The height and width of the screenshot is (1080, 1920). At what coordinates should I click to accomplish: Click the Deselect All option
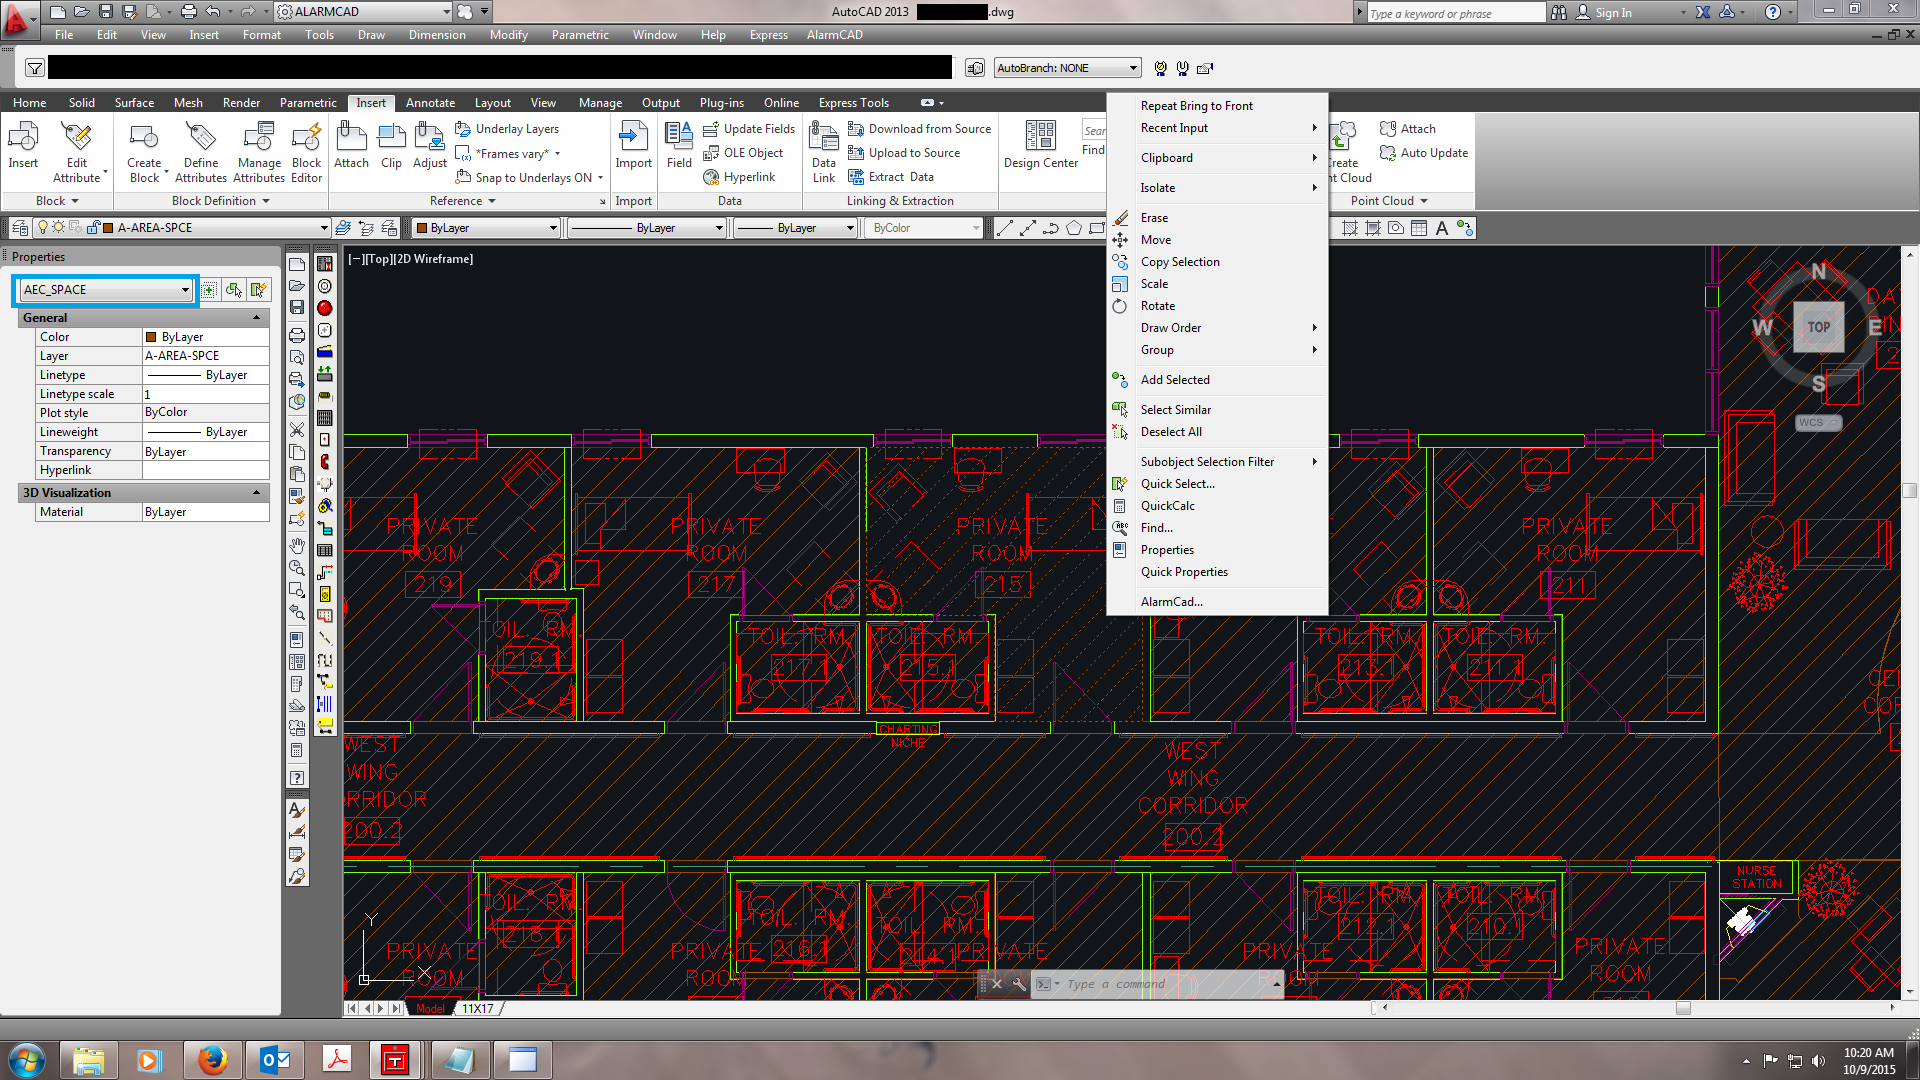click(x=1170, y=431)
